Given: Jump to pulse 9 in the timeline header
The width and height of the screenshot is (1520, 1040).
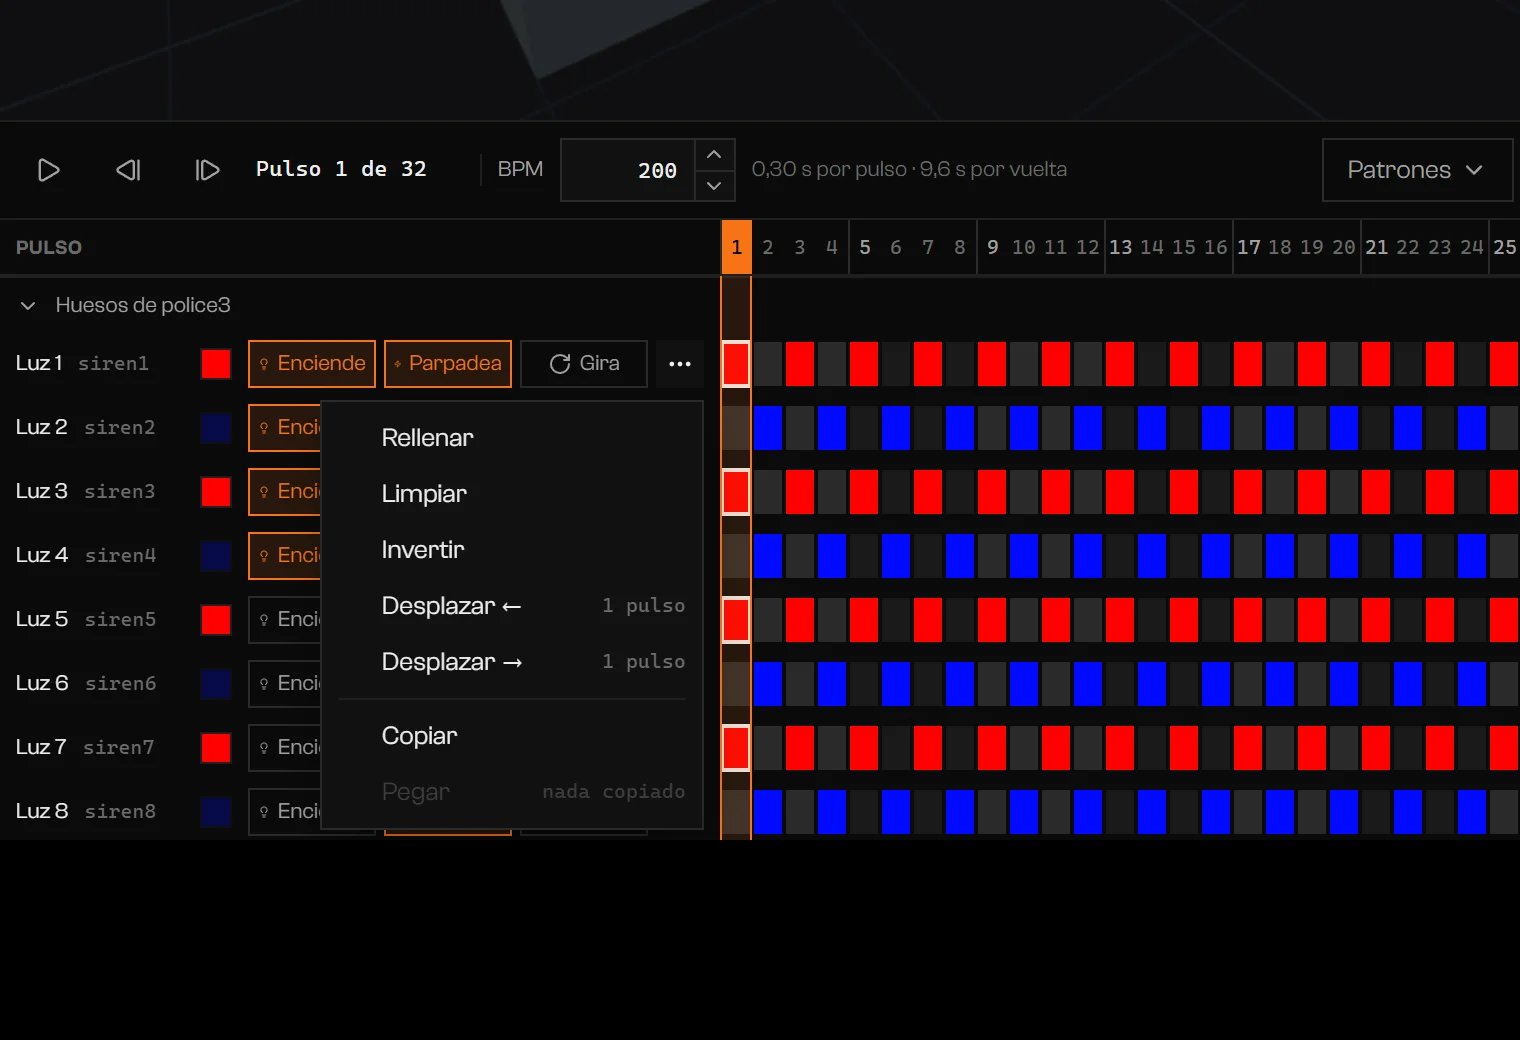Looking at the screenshot, I should [992, 247].
